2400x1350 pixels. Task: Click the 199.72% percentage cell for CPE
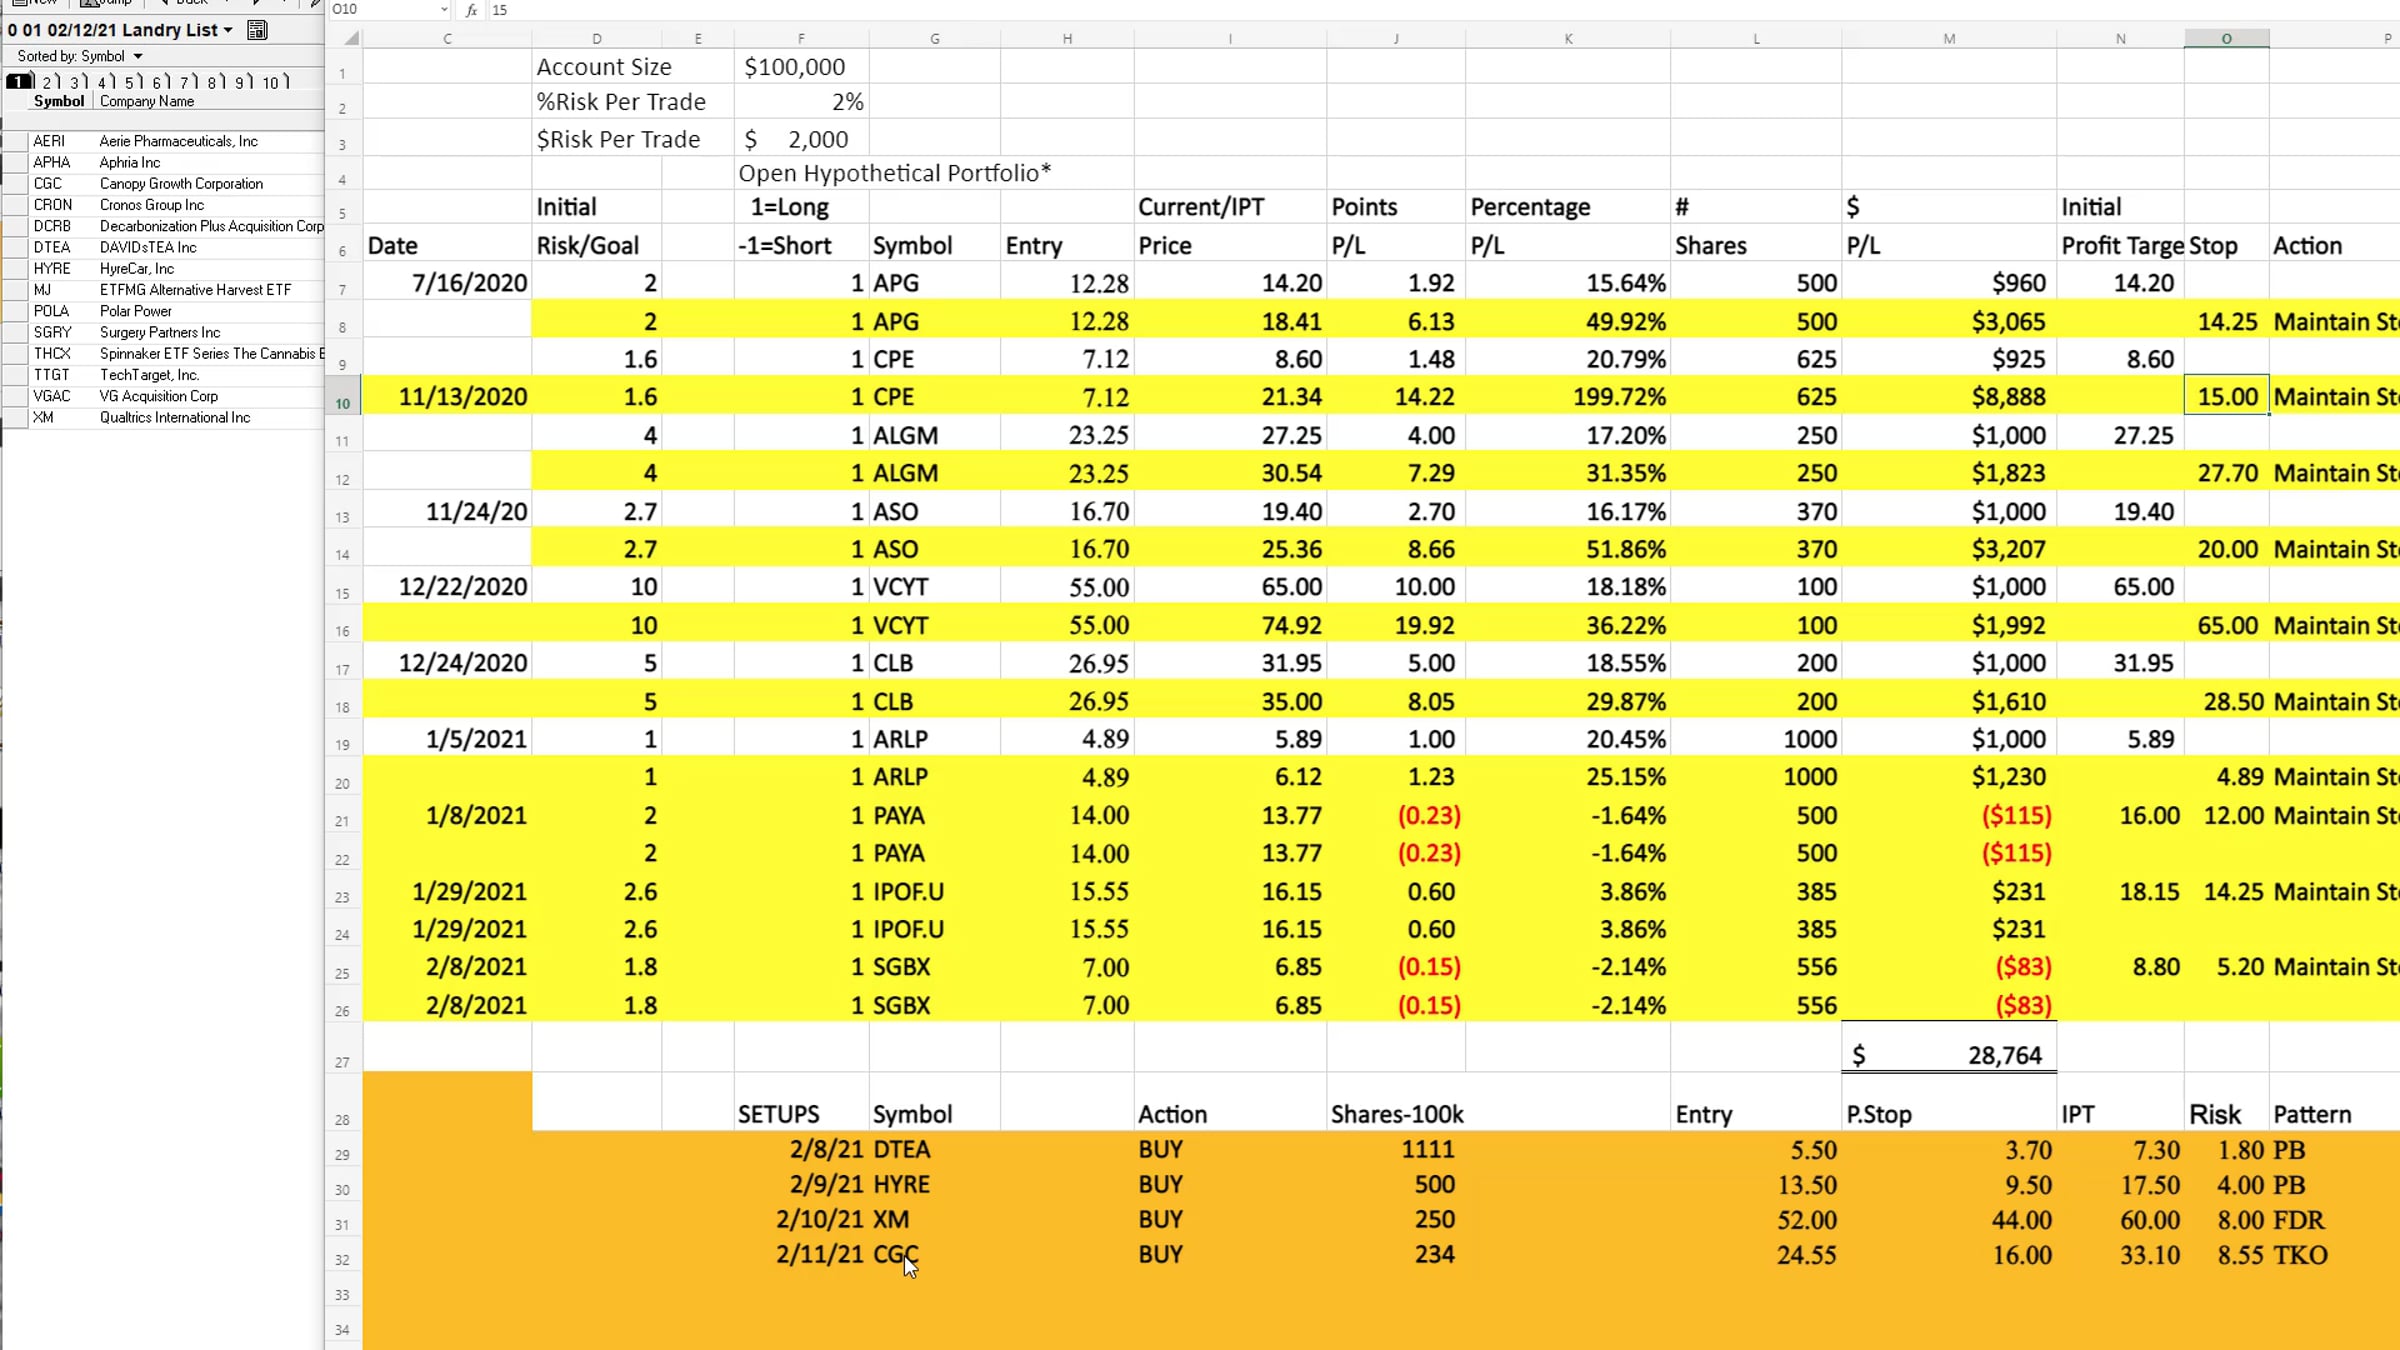pyautogui.click(x=1568, y=397)
